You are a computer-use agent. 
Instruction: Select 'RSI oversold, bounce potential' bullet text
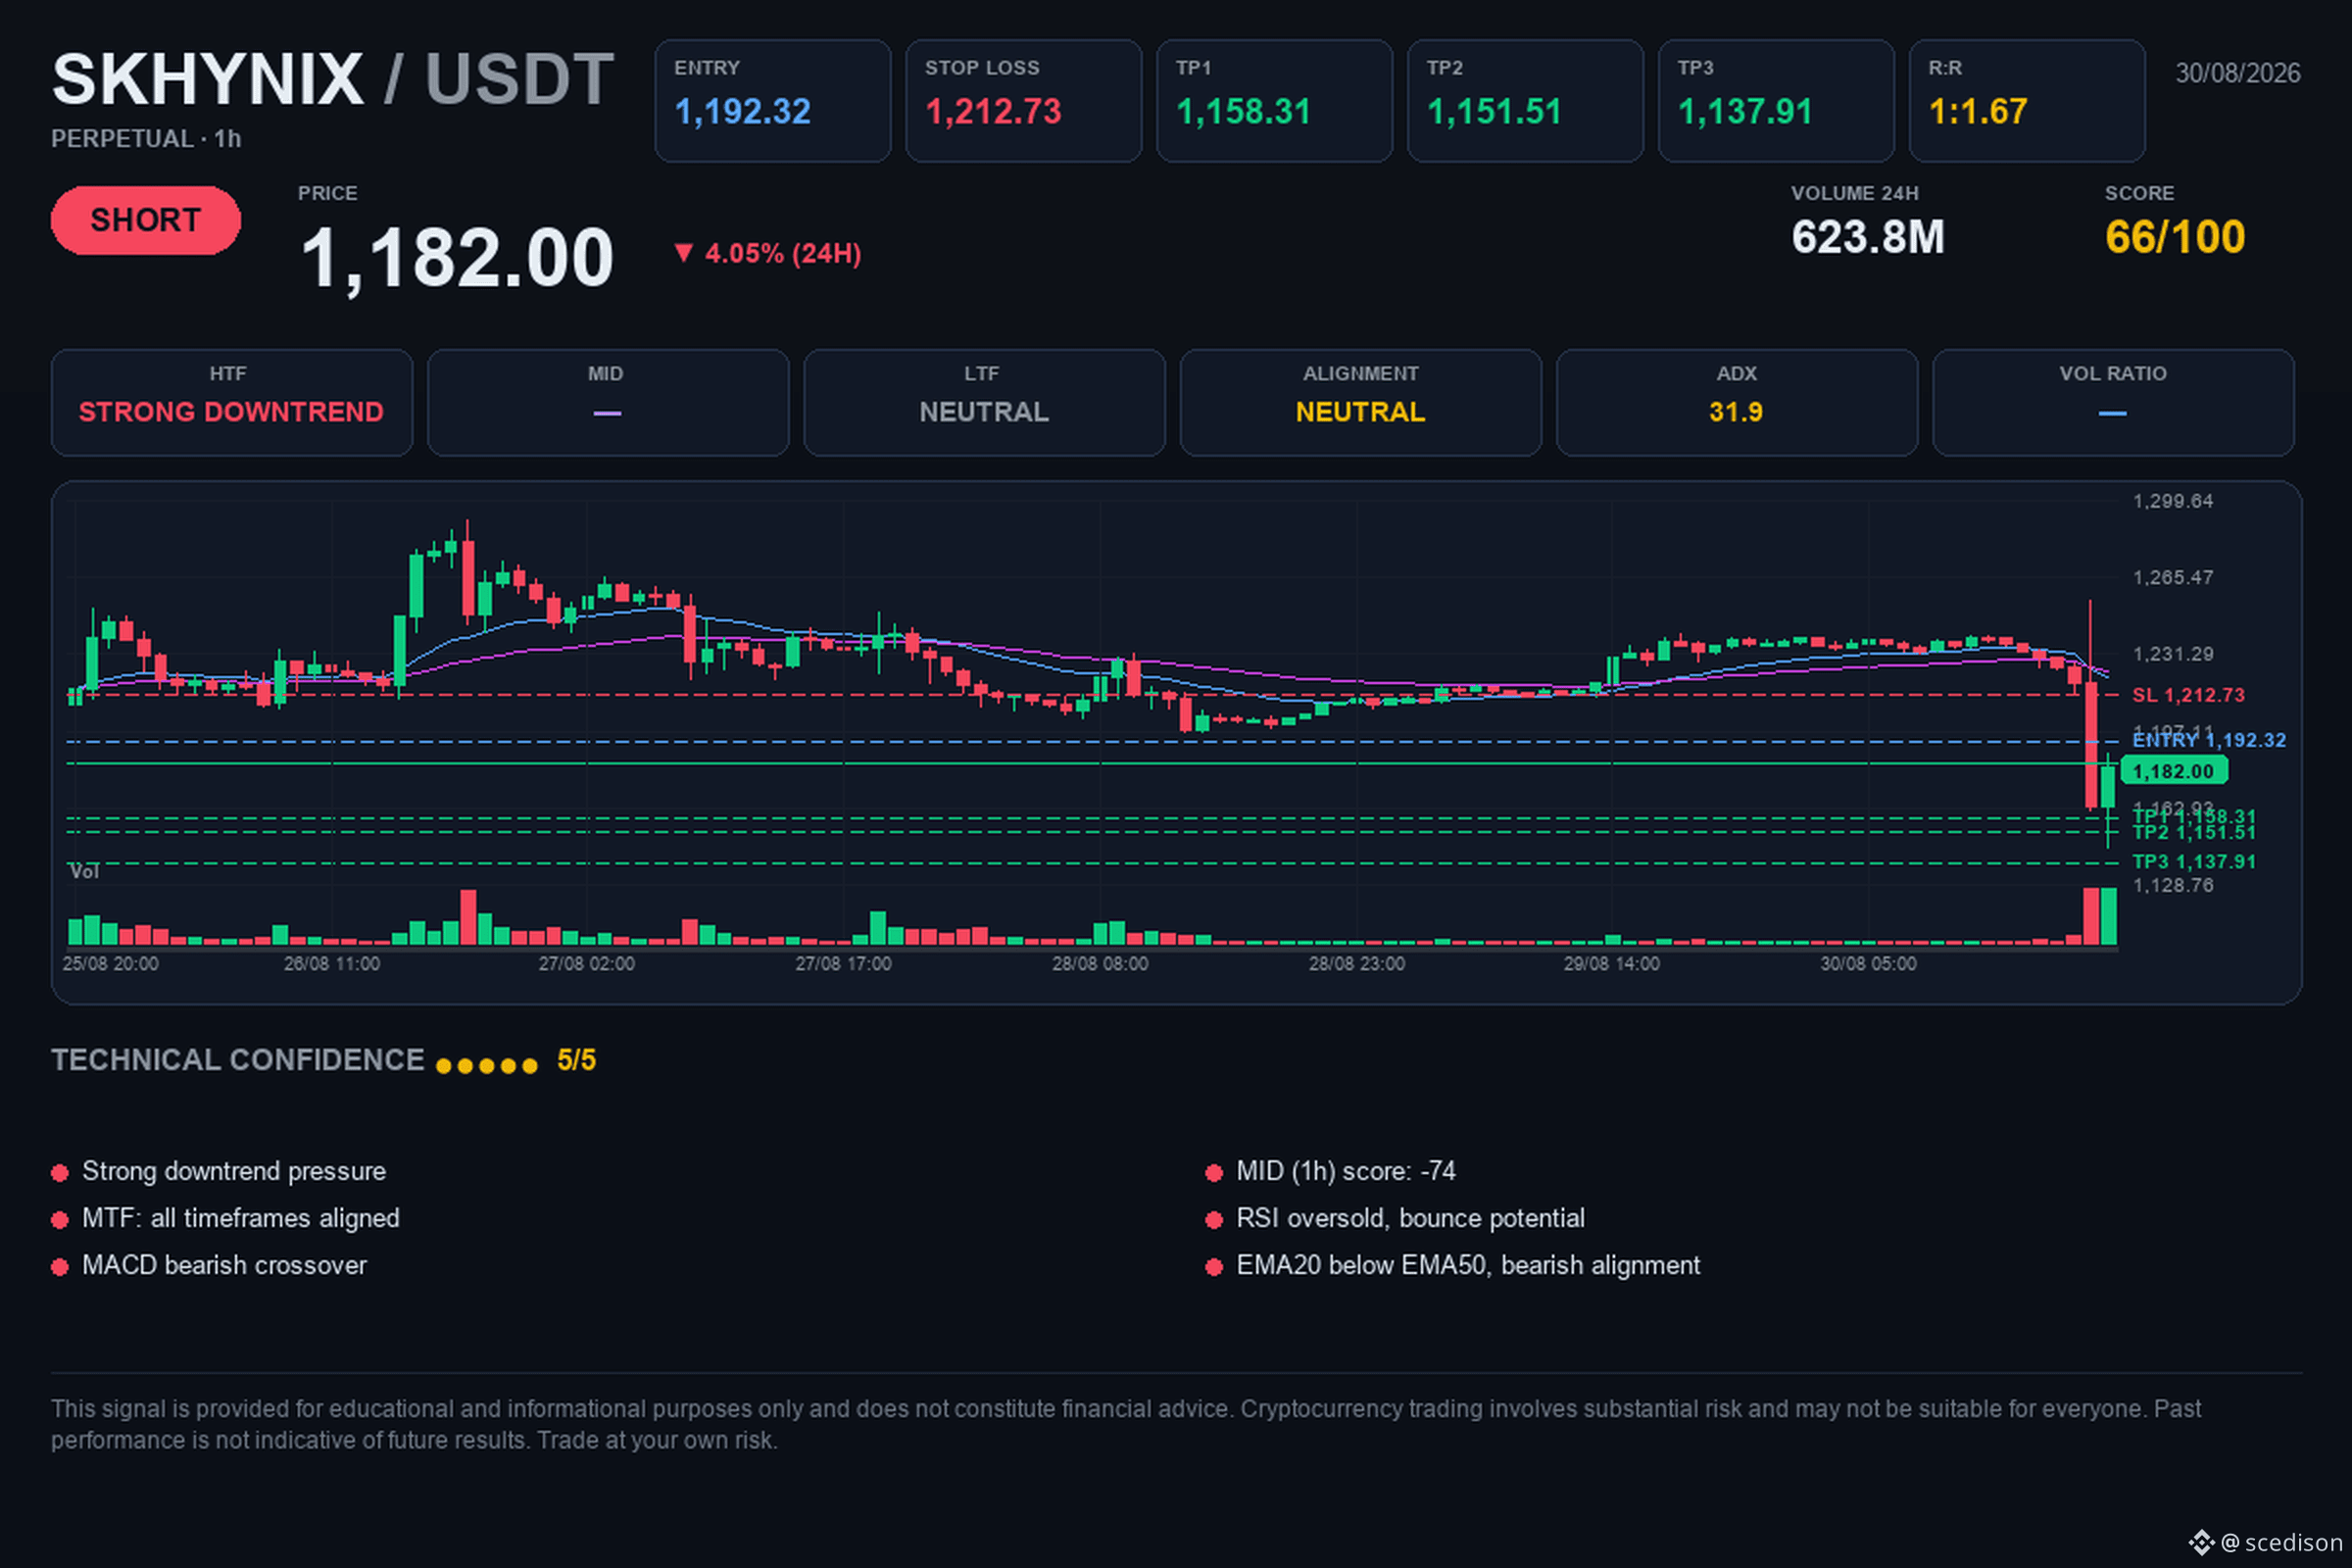pos(1411,1218)
